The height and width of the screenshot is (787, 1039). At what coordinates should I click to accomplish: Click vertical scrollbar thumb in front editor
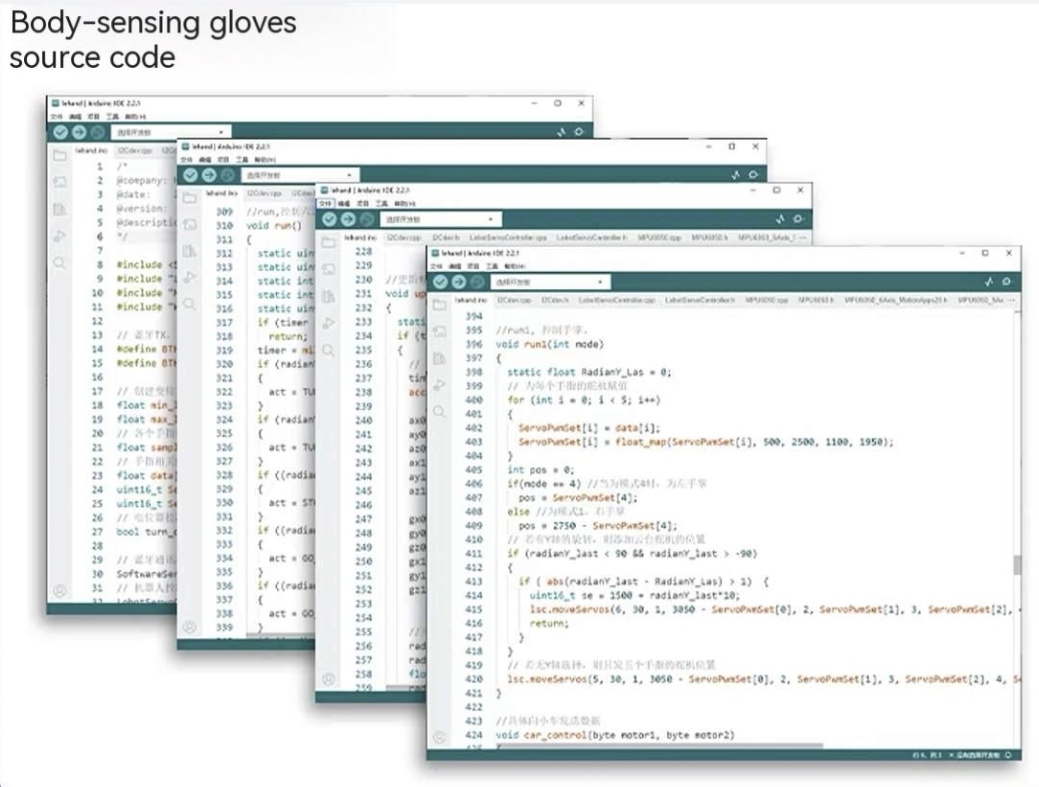pyautogui.click(x=1017, y=565)
